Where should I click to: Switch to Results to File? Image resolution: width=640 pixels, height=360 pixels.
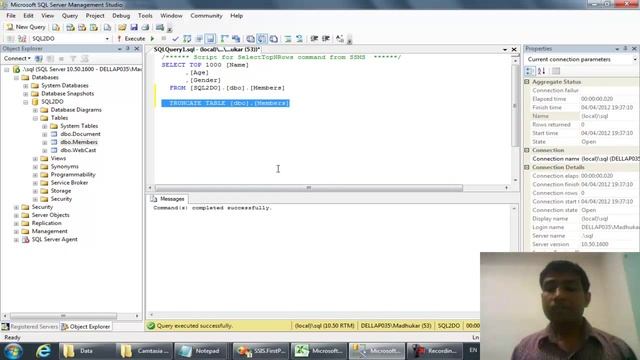(x=273, y=39)
